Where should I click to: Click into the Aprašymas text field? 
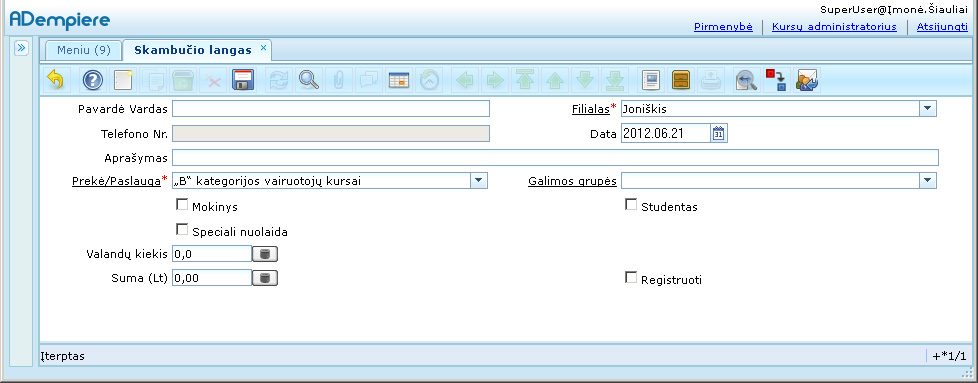pos(555,157)
